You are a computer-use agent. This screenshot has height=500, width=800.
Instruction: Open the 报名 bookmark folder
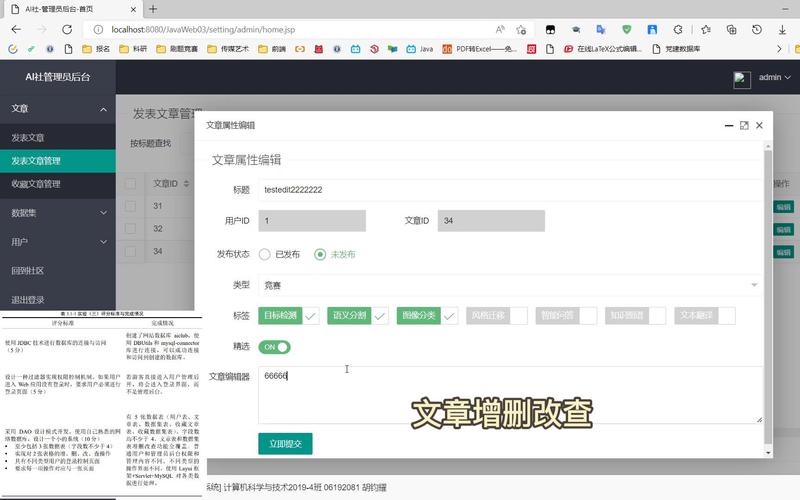[96, 49]
